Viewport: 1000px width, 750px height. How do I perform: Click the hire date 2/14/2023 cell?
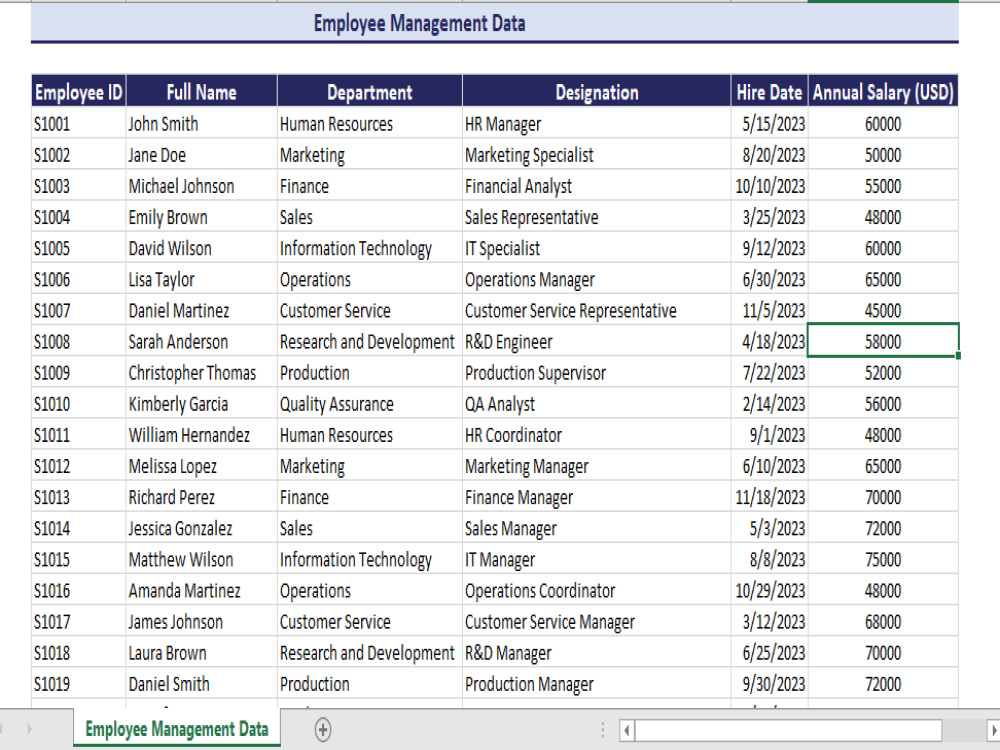(x=769, y=404)
